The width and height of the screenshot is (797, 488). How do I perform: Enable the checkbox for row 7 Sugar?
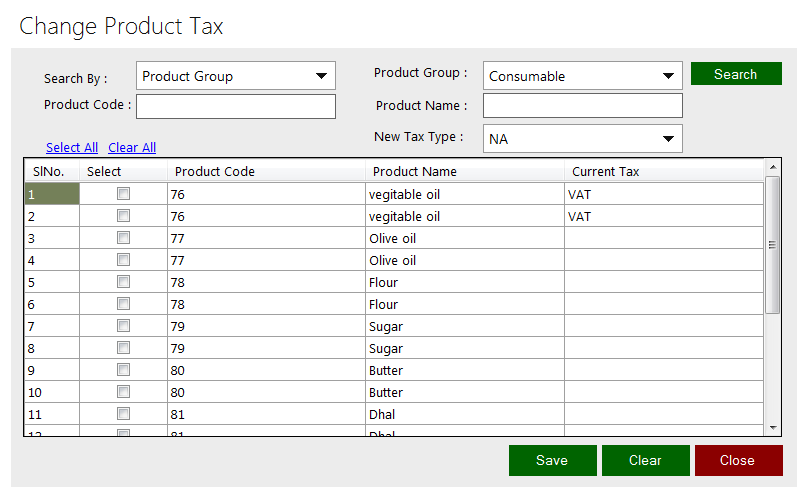click(123, 326)
